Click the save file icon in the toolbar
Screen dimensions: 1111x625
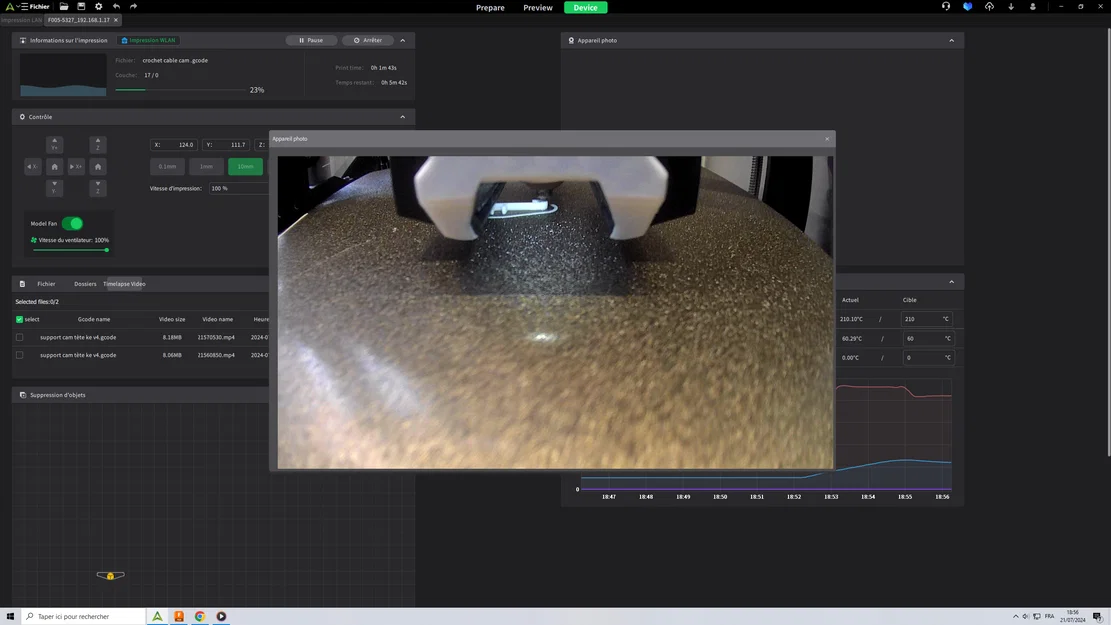pos(81,7)
